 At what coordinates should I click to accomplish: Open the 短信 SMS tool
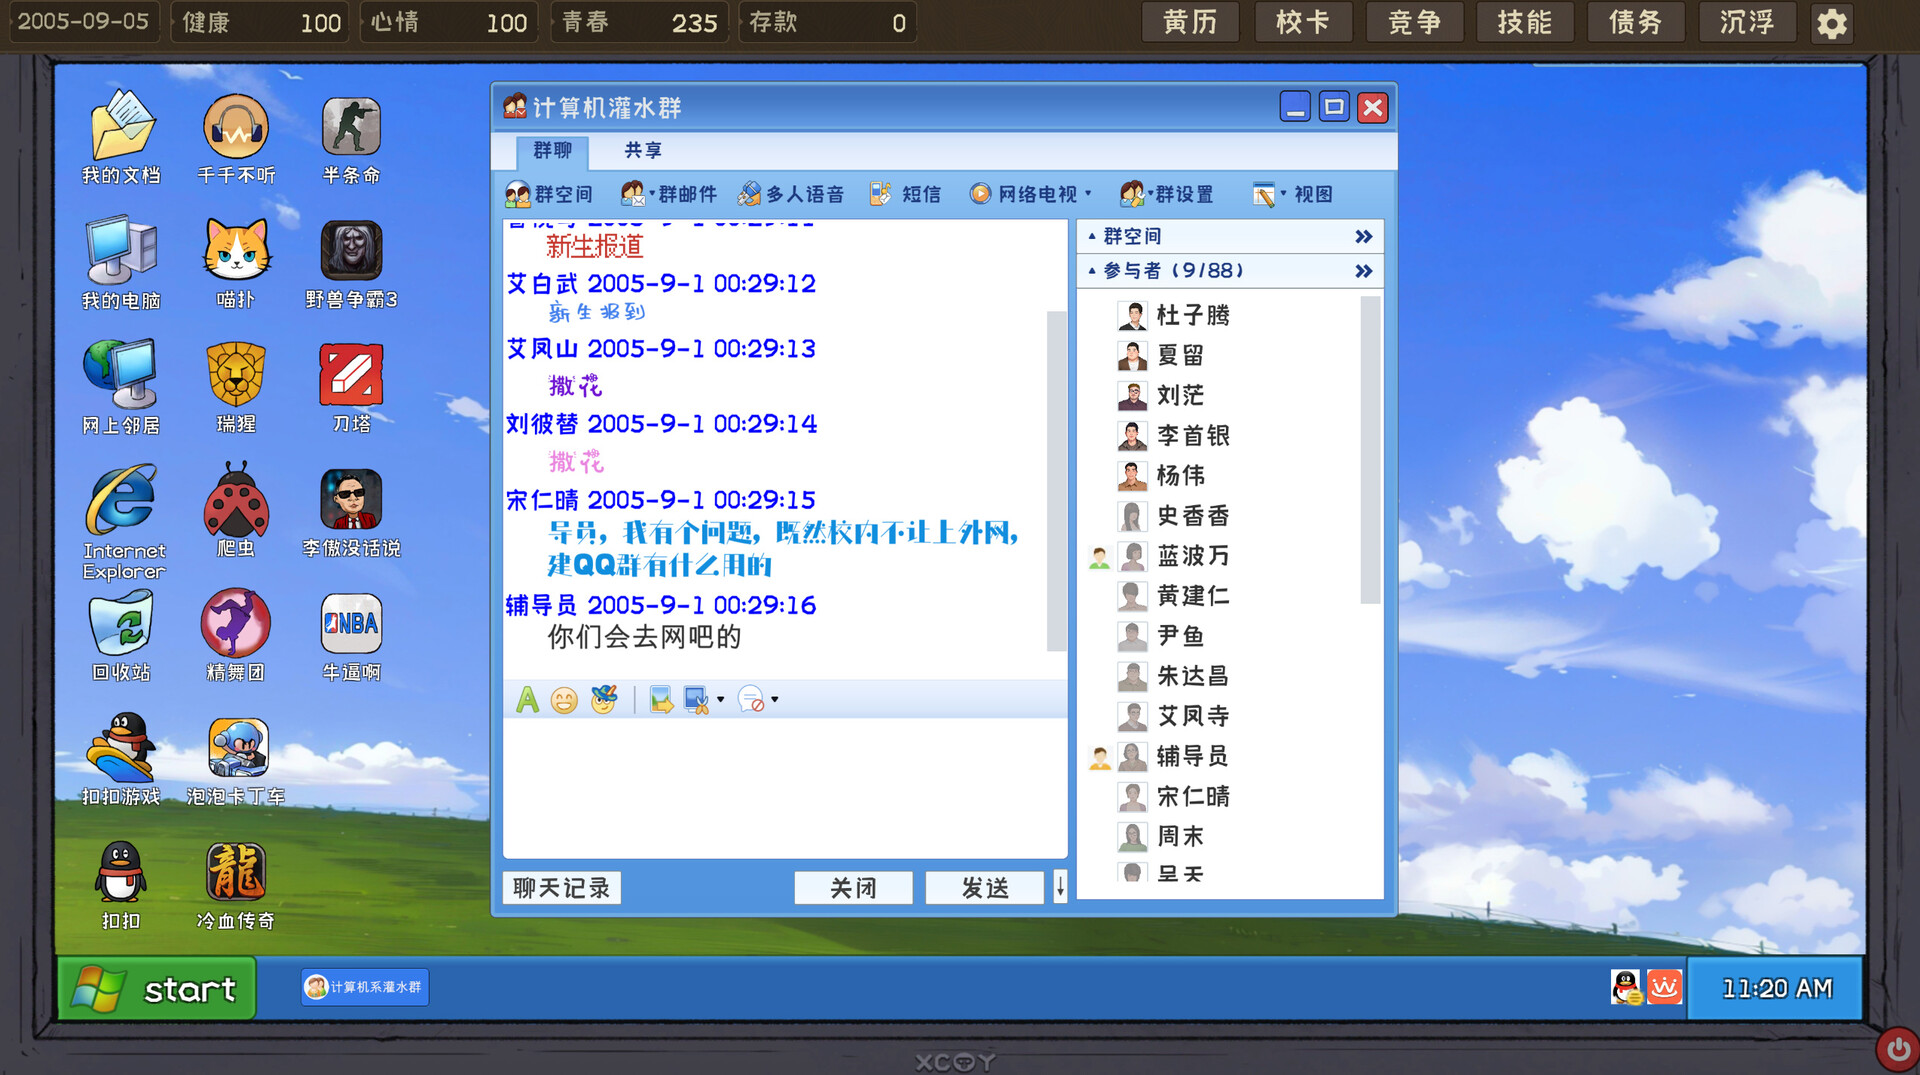(x=905, y=194)
